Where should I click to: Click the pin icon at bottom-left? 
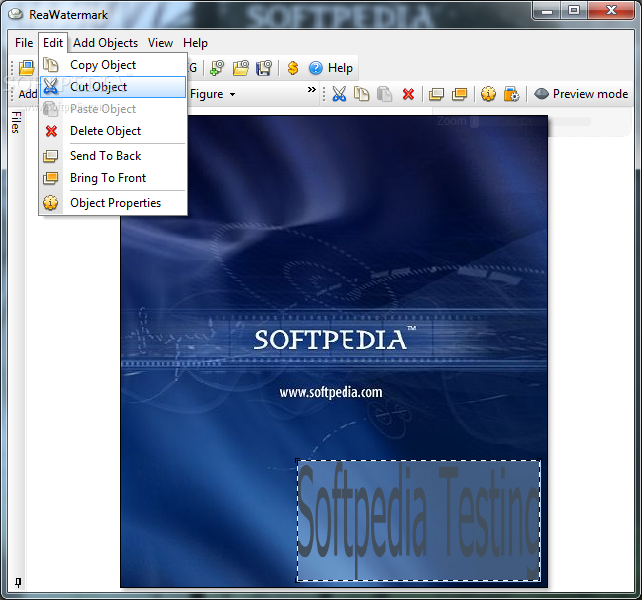pyautogui.click(x=18, y=582)
